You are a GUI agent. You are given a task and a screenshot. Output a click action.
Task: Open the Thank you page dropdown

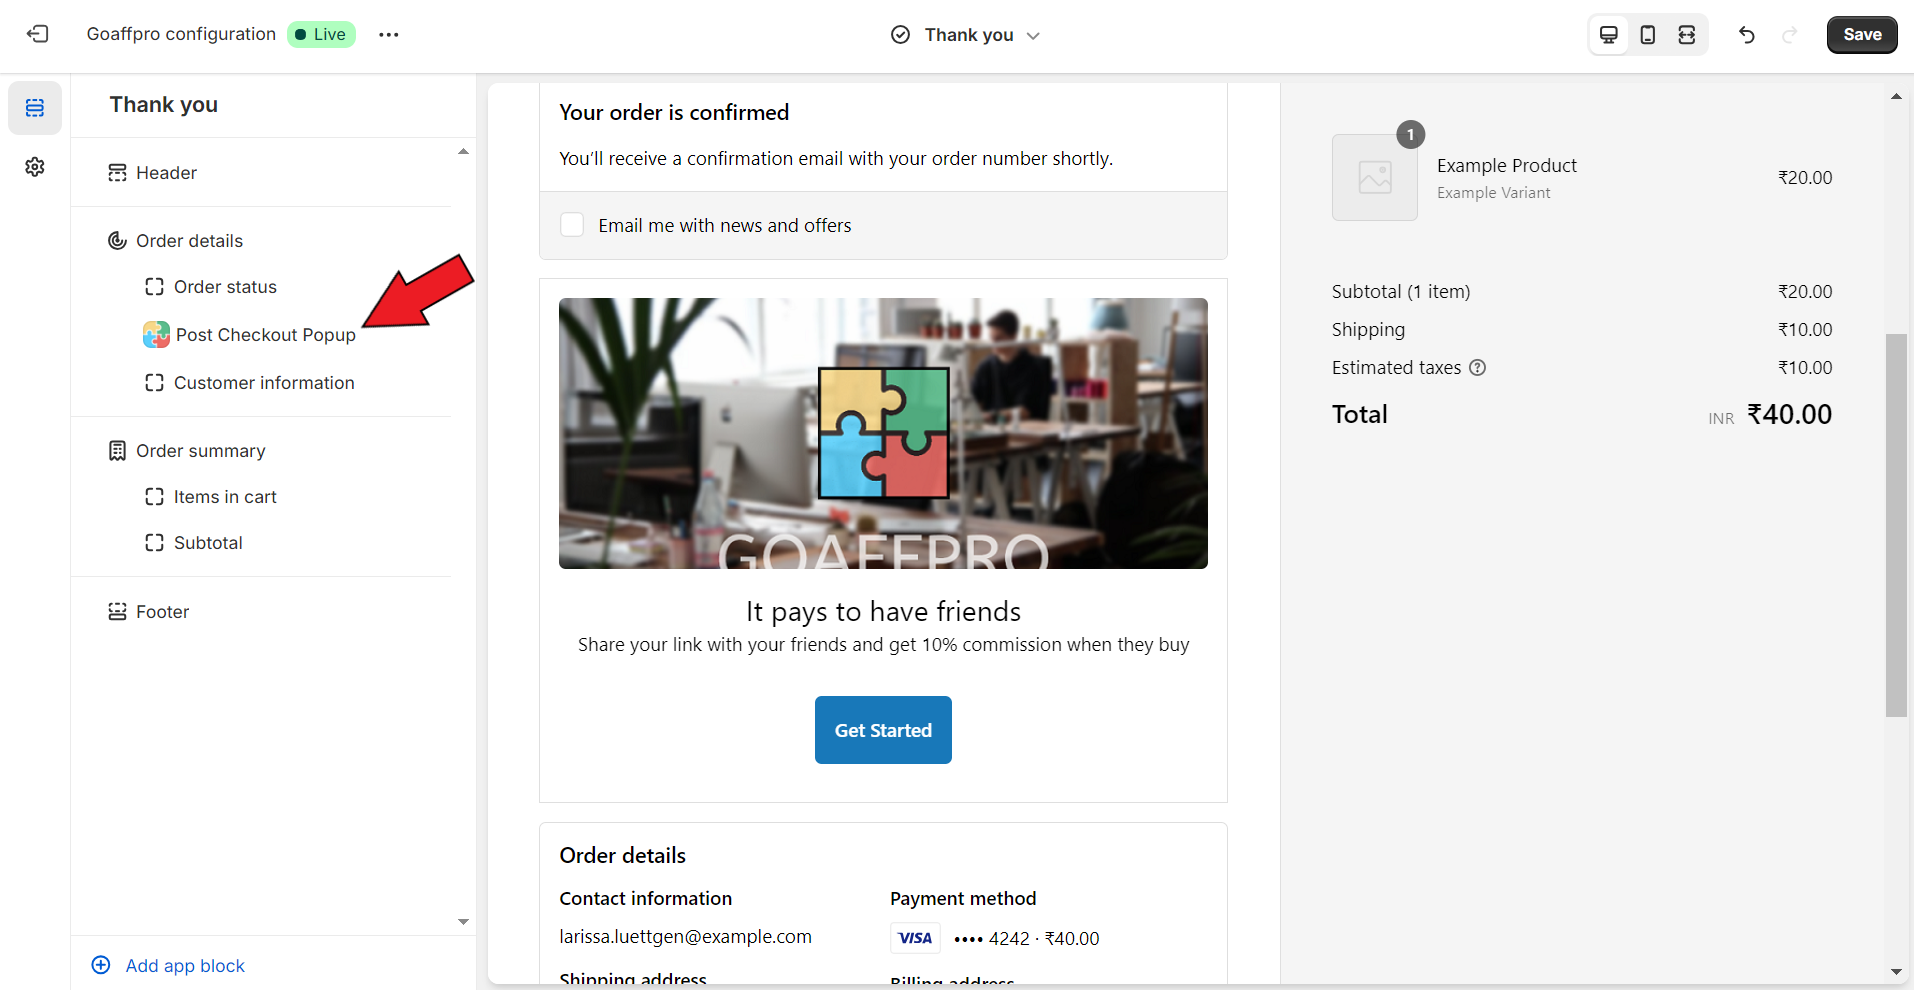coord(966,35)
